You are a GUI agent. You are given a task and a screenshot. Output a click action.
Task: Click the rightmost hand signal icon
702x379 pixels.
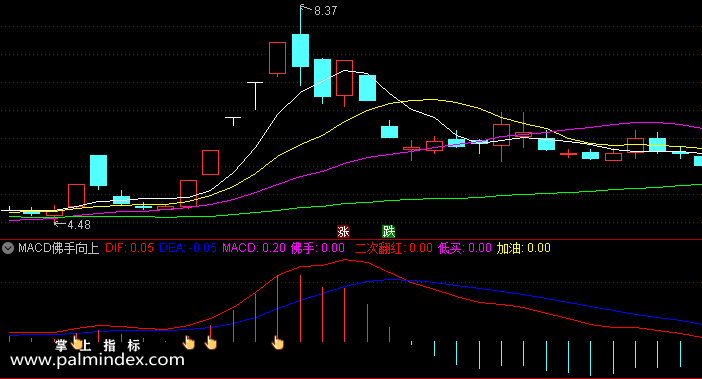[278, 342]
